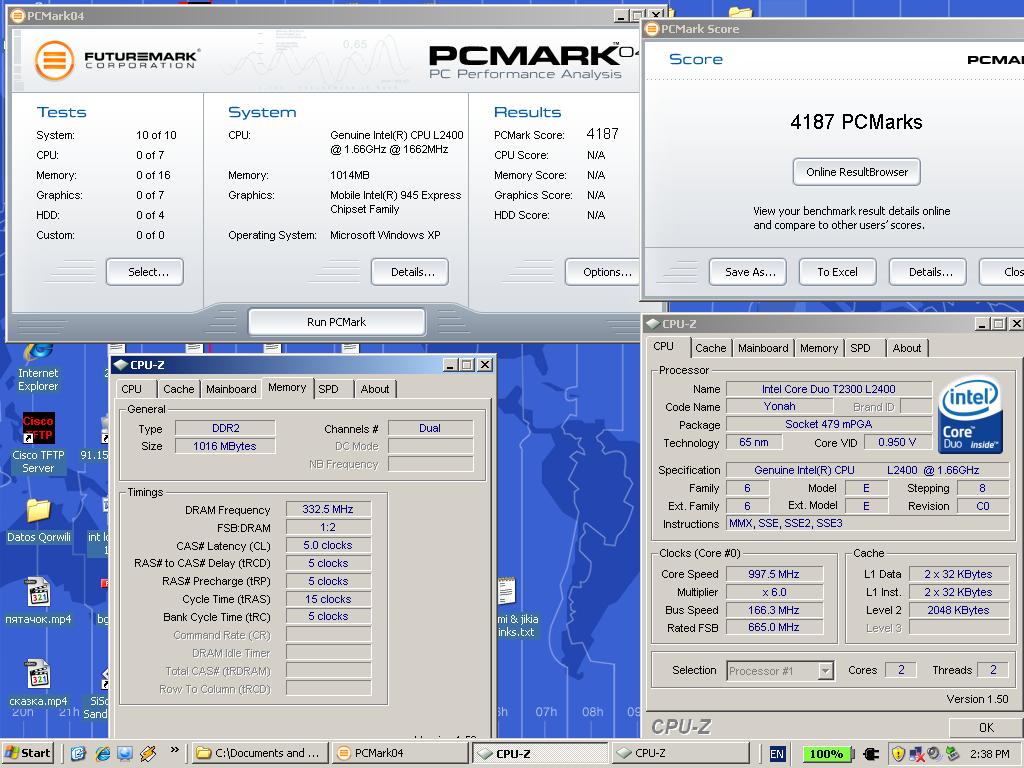Viewport: 1024px width, 768px height.
Task: Open Mainboard tab in processor CPU-Z window
Action: tap(763, 348)
